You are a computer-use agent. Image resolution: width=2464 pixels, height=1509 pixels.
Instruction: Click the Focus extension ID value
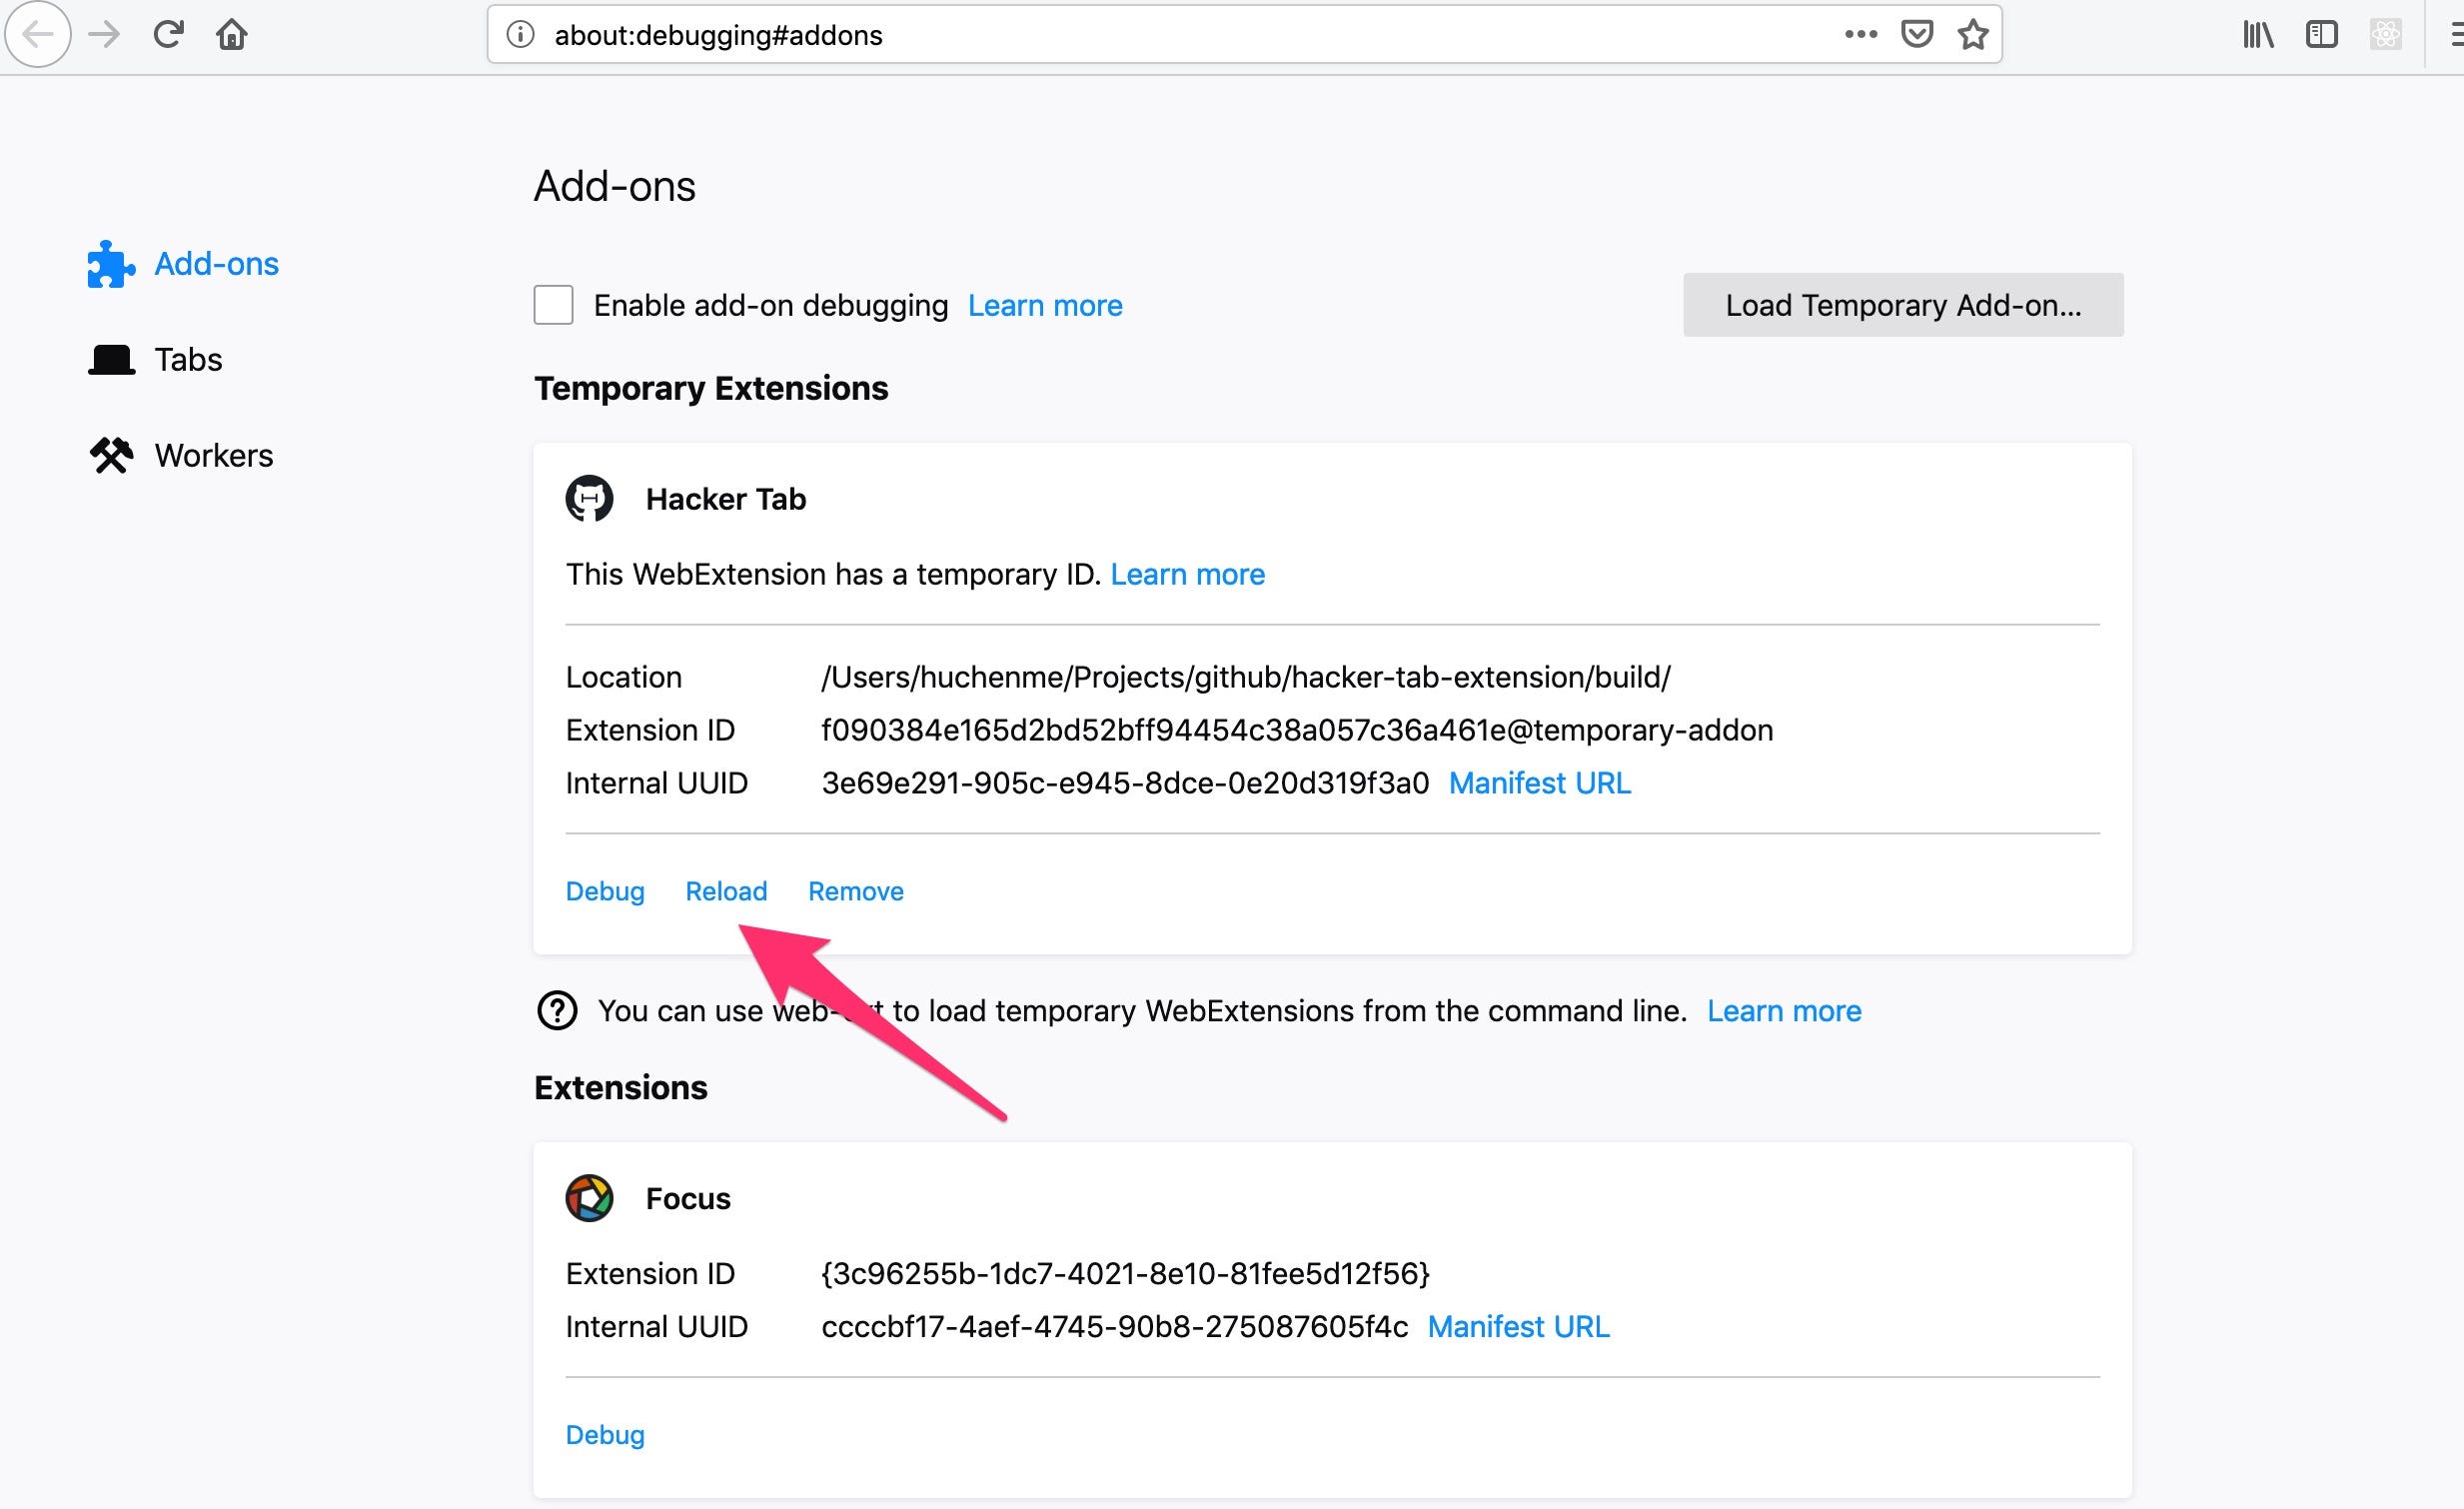click(1125, 1273)
